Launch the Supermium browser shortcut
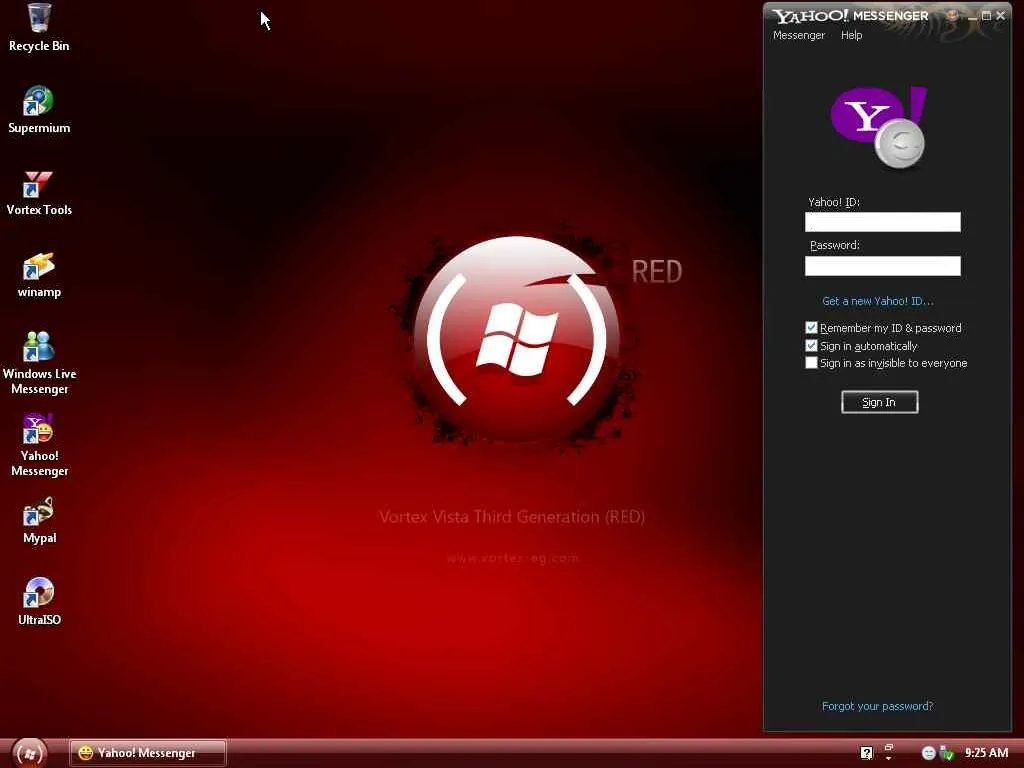The width and height of the screenshot is (1024, 768). pos(39,110)
